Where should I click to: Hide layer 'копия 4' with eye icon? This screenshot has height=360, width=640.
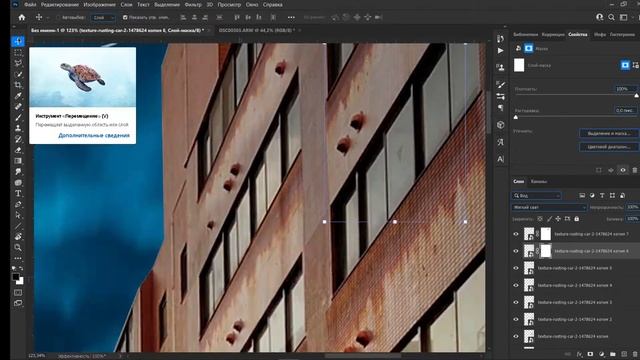tap(516, 285)
